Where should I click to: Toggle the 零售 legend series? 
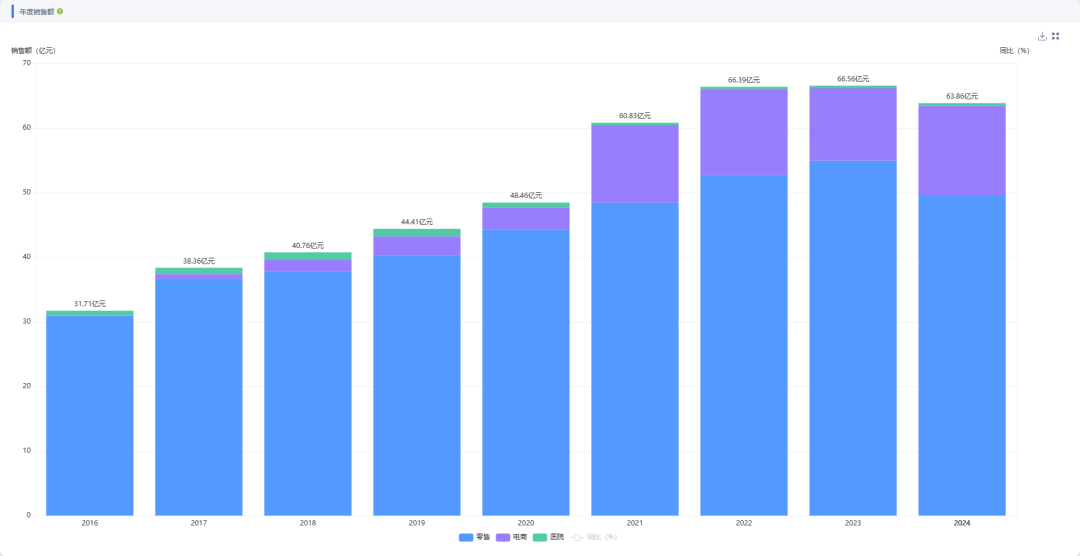[475, 537]
